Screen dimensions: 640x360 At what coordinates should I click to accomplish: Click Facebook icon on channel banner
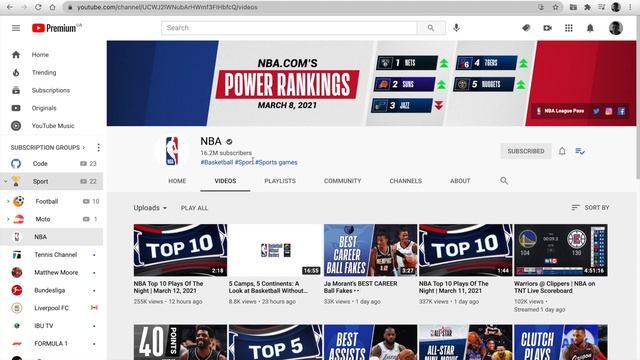tap(621, 111)
